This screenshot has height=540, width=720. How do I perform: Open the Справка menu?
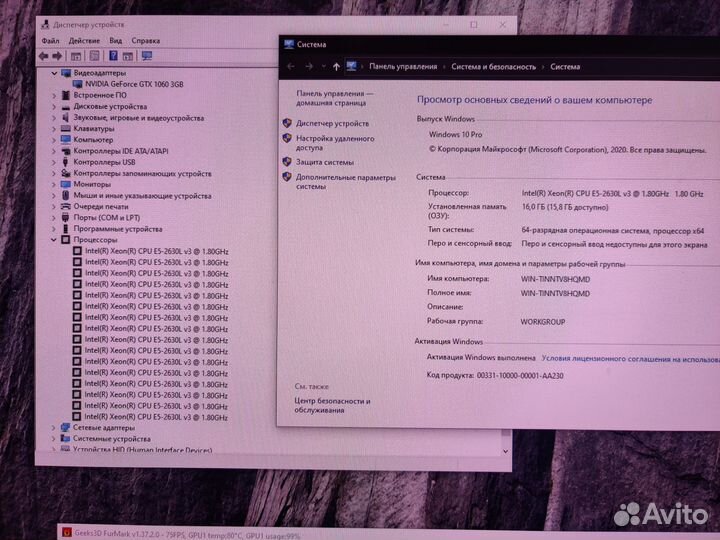[x=146, y=41]
